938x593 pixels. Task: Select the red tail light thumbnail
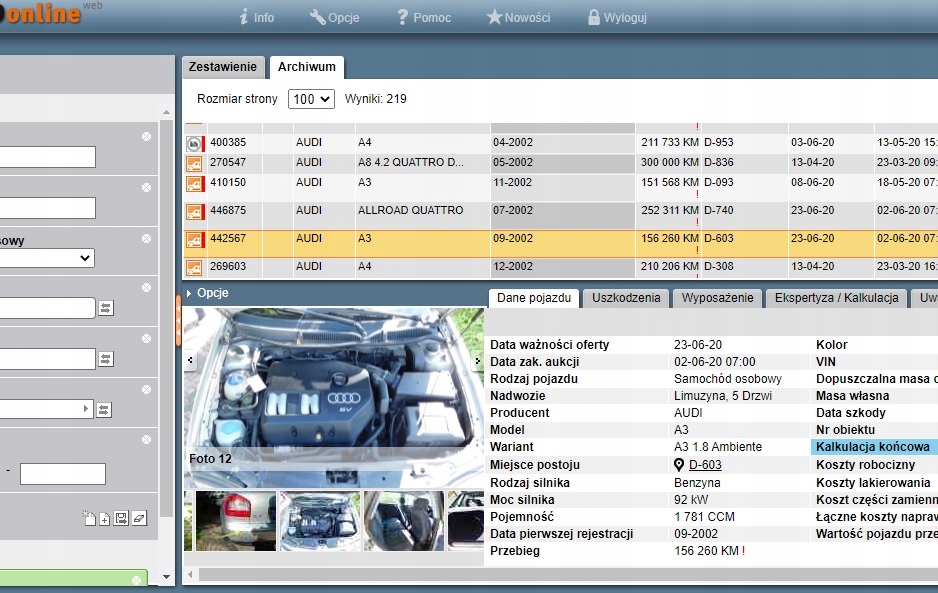click(235, 521)
